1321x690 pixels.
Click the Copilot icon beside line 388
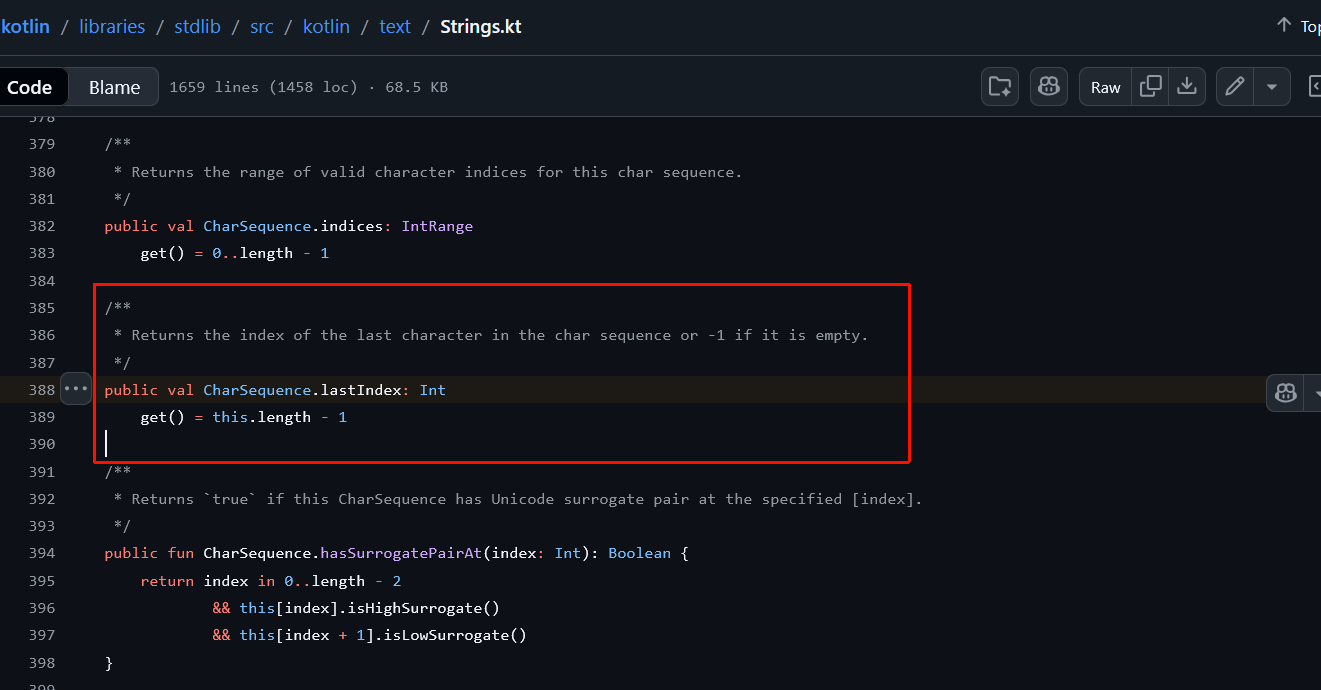pyautogui.click(x=1286, y=392)
